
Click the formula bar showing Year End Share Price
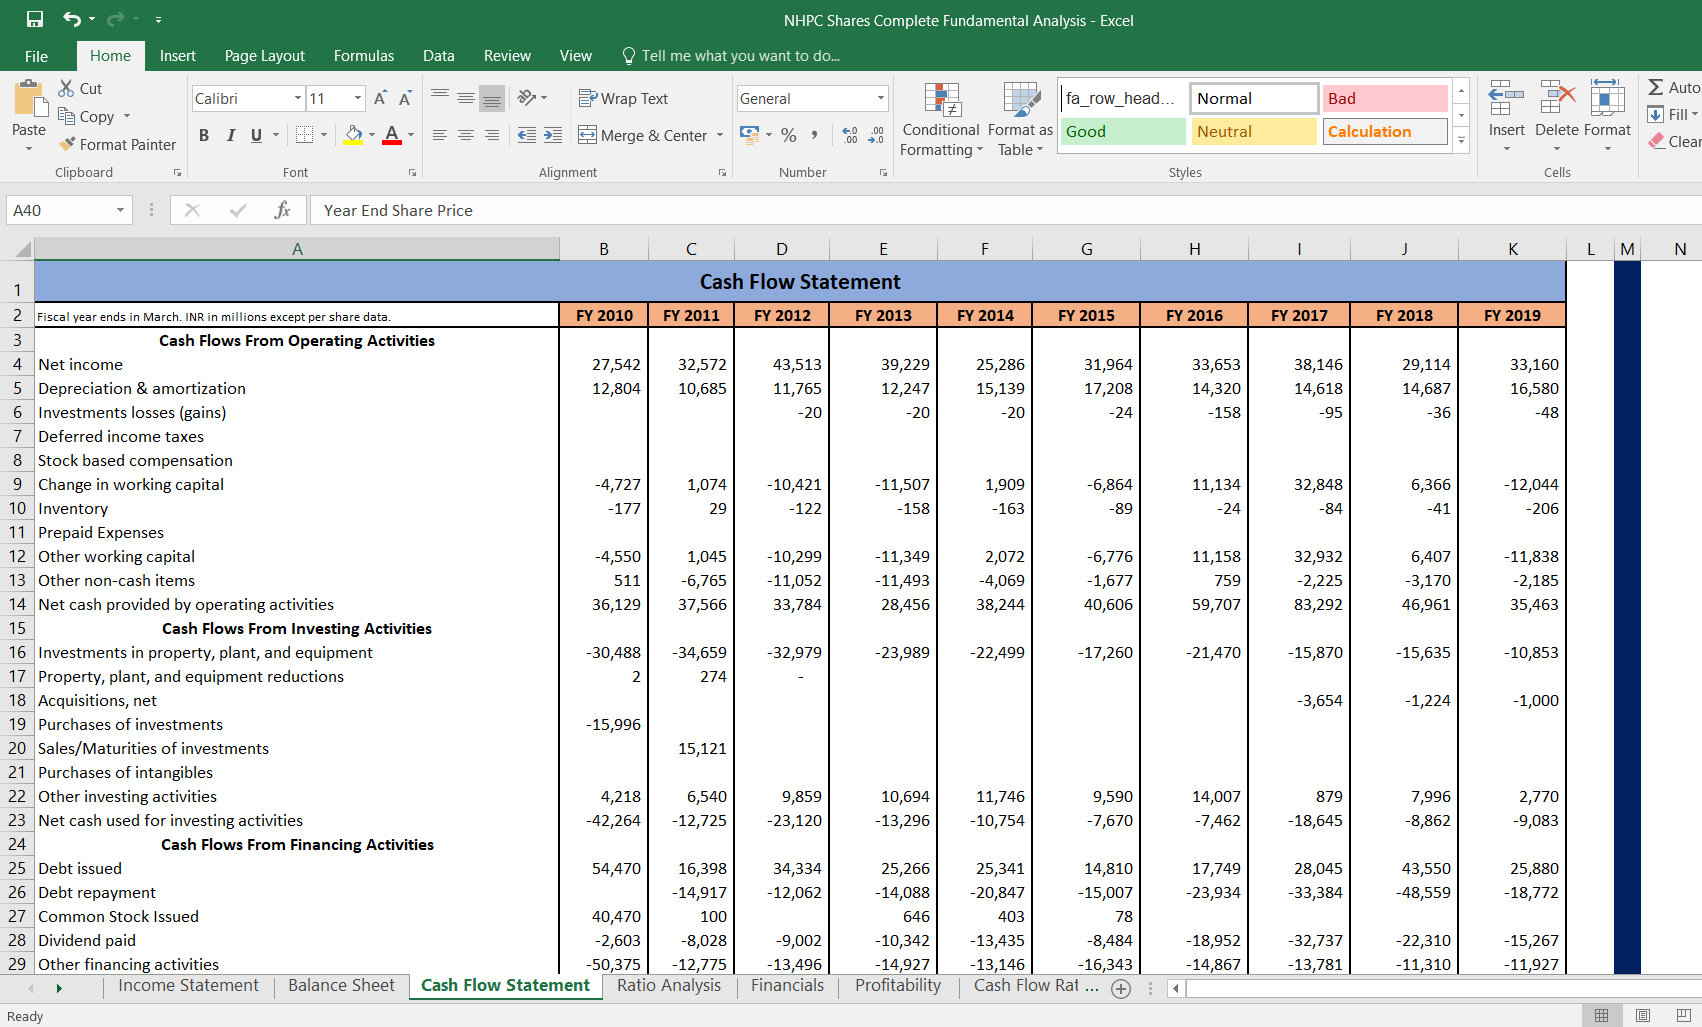[x=1005, y=210]
